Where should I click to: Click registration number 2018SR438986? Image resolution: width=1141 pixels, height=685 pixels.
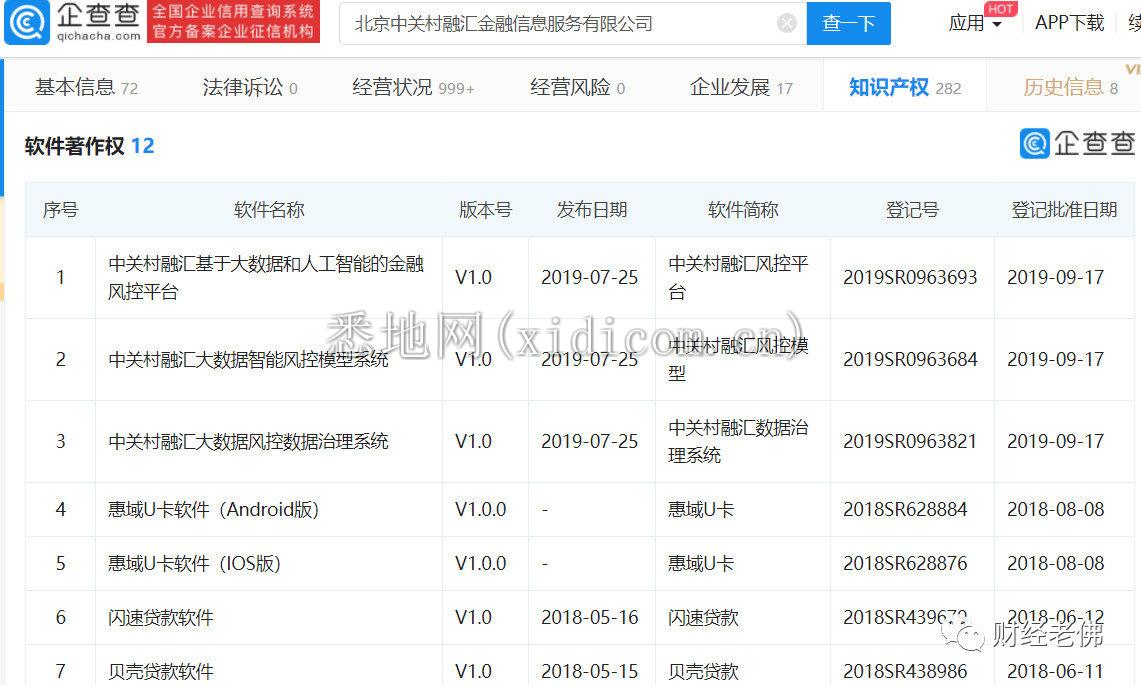(x=905, y=671)
